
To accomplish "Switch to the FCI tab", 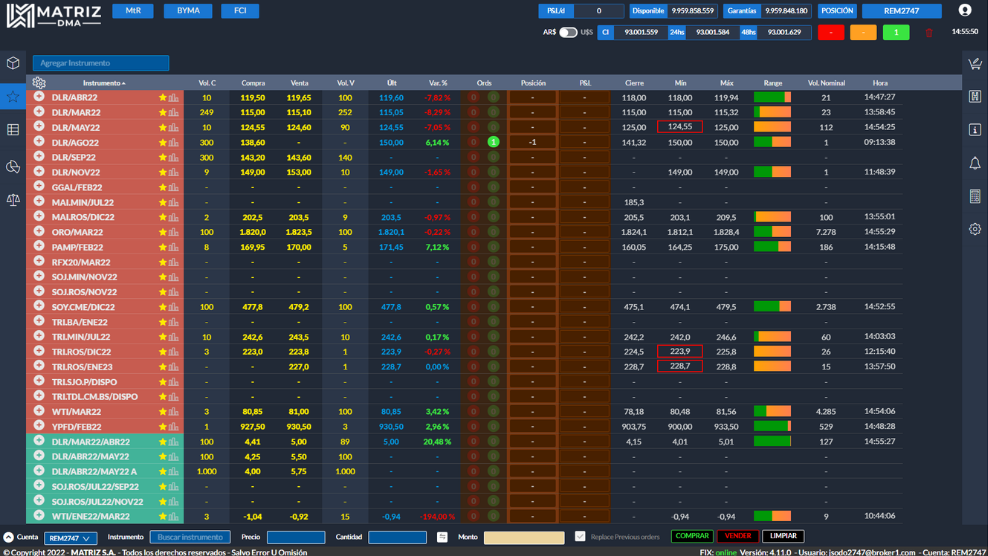I will click(240, 11).
